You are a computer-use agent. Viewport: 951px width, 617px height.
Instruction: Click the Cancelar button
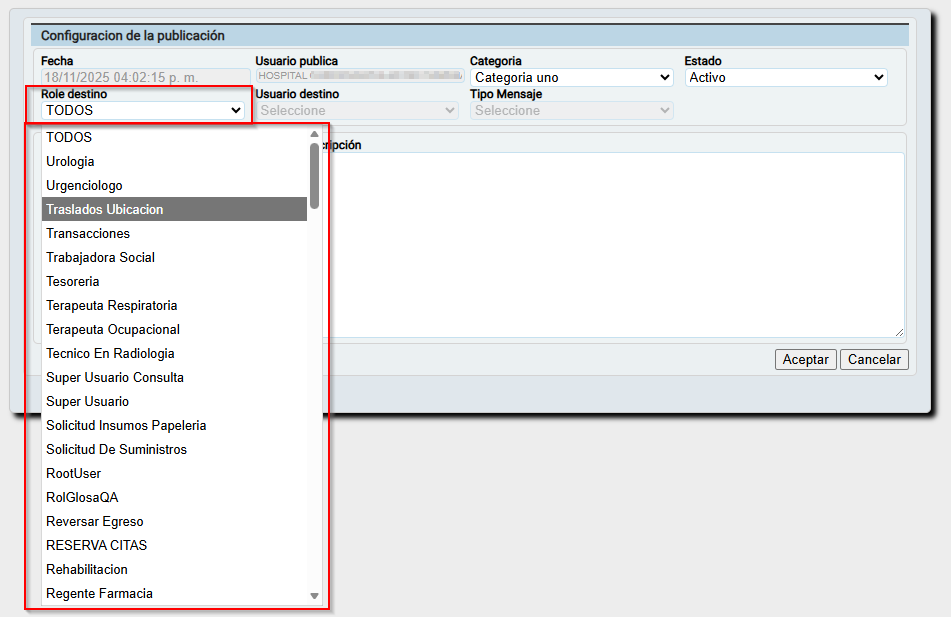[874, 359]
